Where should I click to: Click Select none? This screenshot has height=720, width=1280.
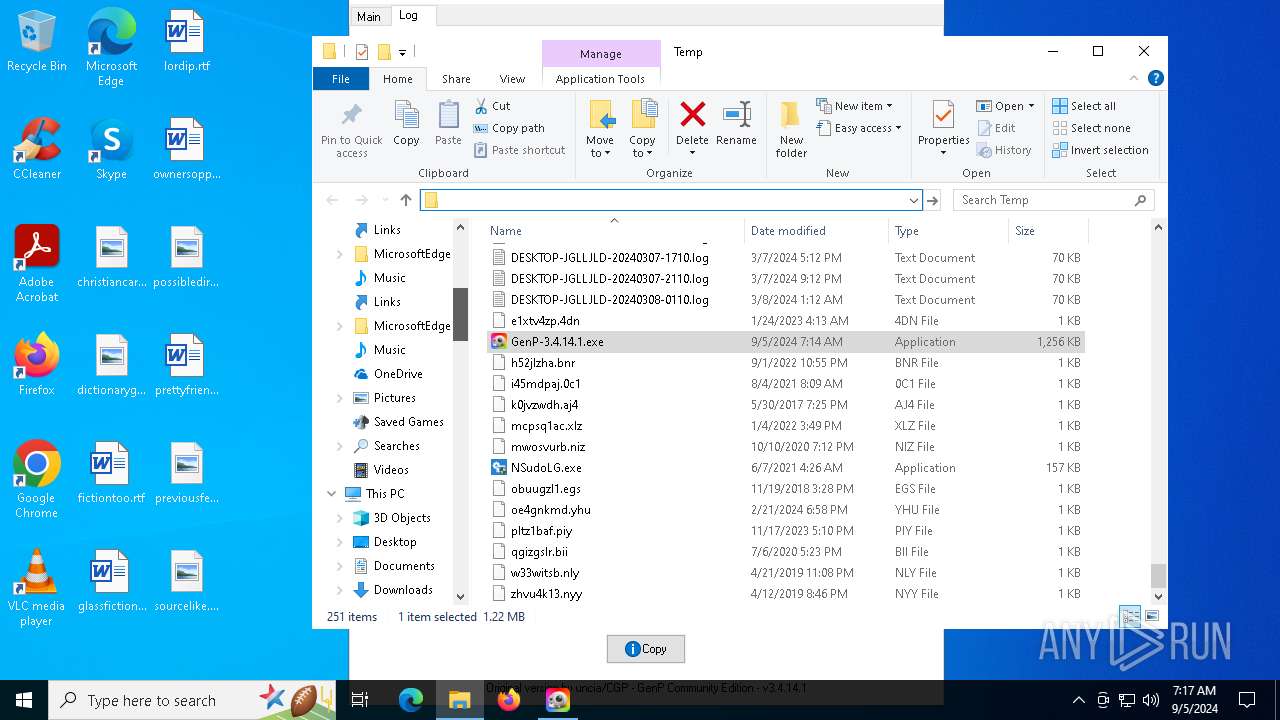pos(1091,128)
